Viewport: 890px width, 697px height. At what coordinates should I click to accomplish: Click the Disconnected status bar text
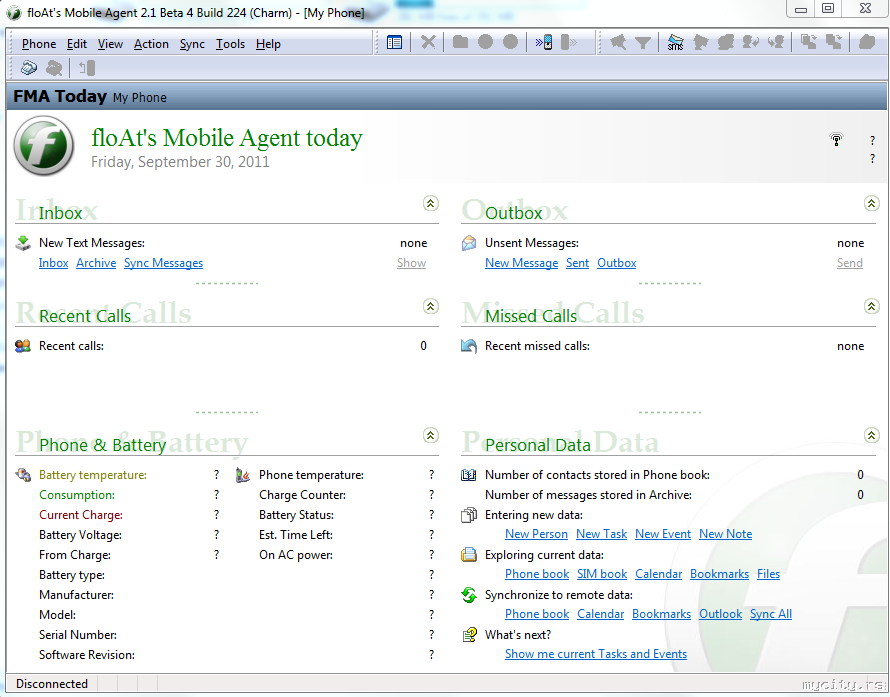(x=52, y=683)
